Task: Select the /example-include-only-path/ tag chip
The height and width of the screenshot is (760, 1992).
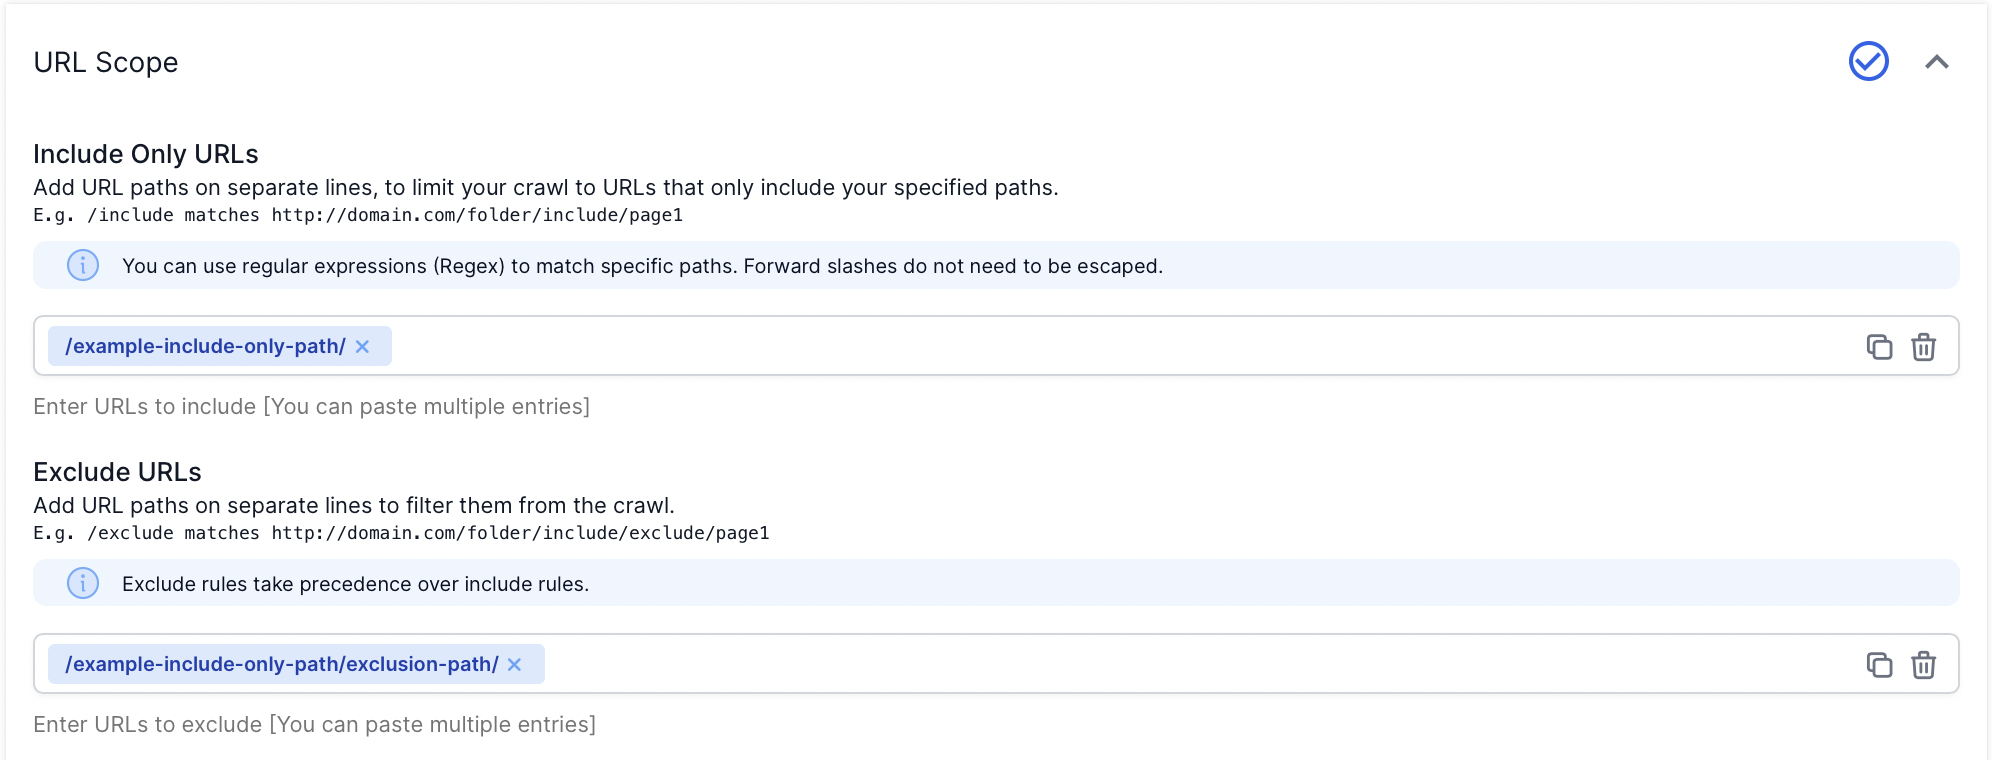Action: pos(205,346)
